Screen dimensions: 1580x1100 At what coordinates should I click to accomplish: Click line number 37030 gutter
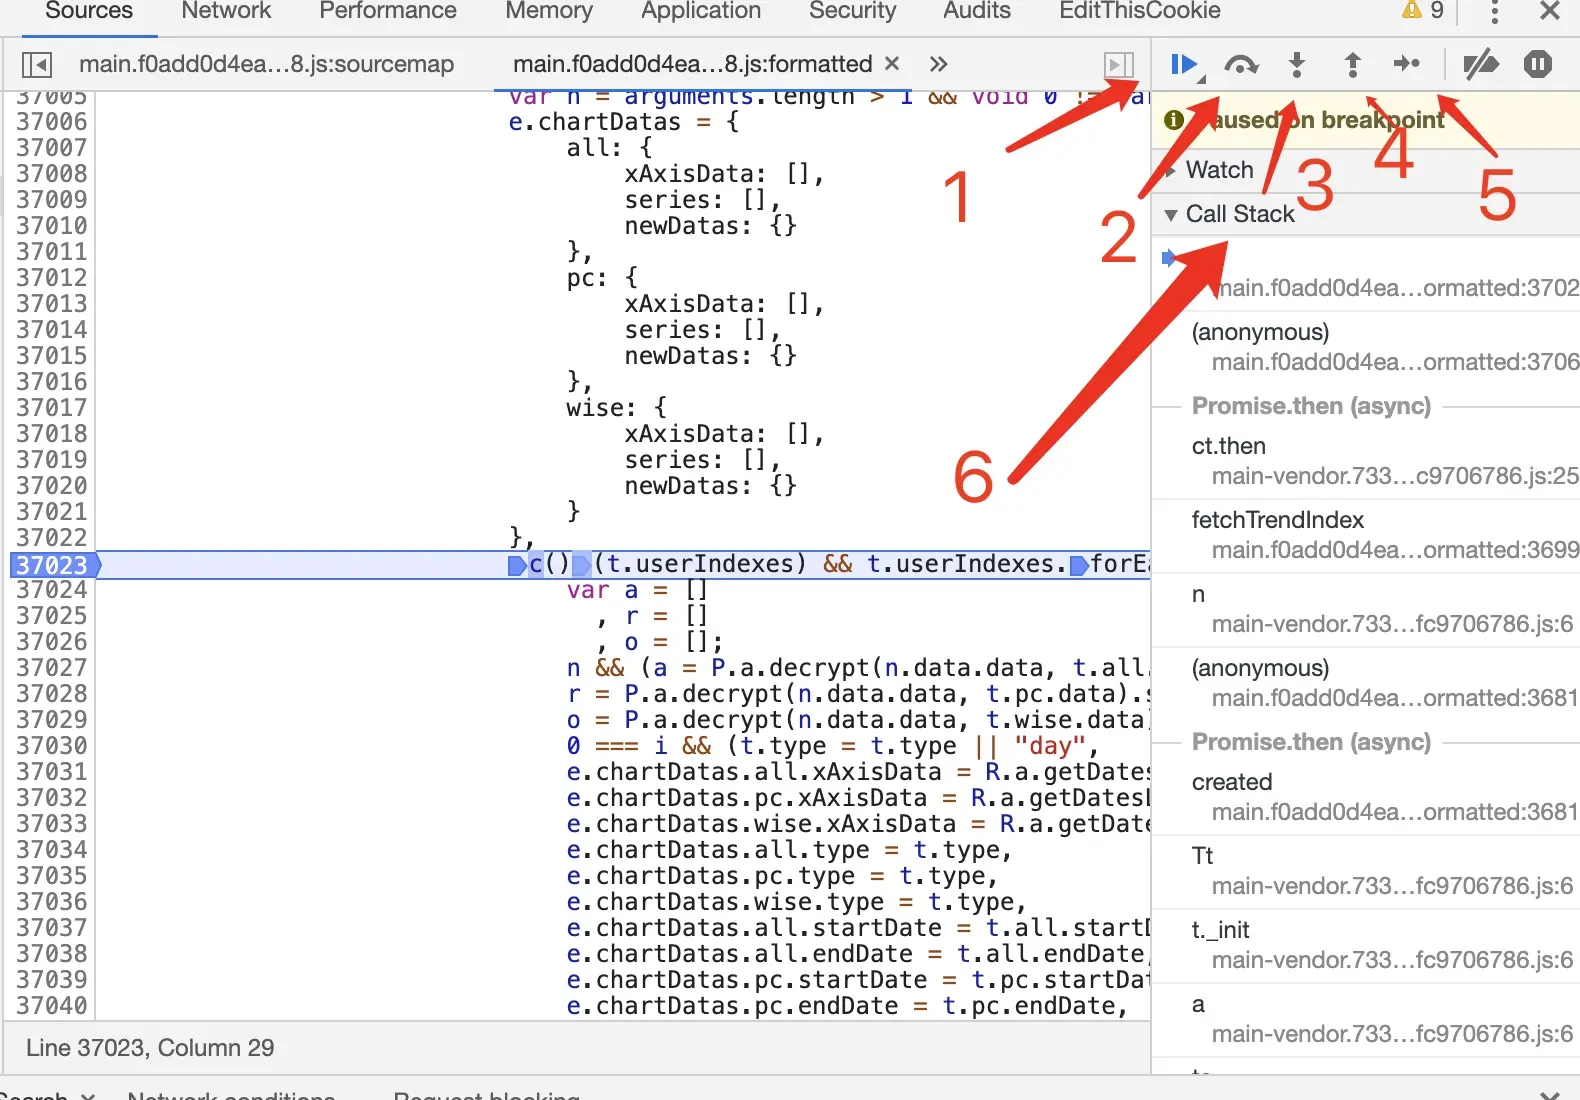click(52, 746)
